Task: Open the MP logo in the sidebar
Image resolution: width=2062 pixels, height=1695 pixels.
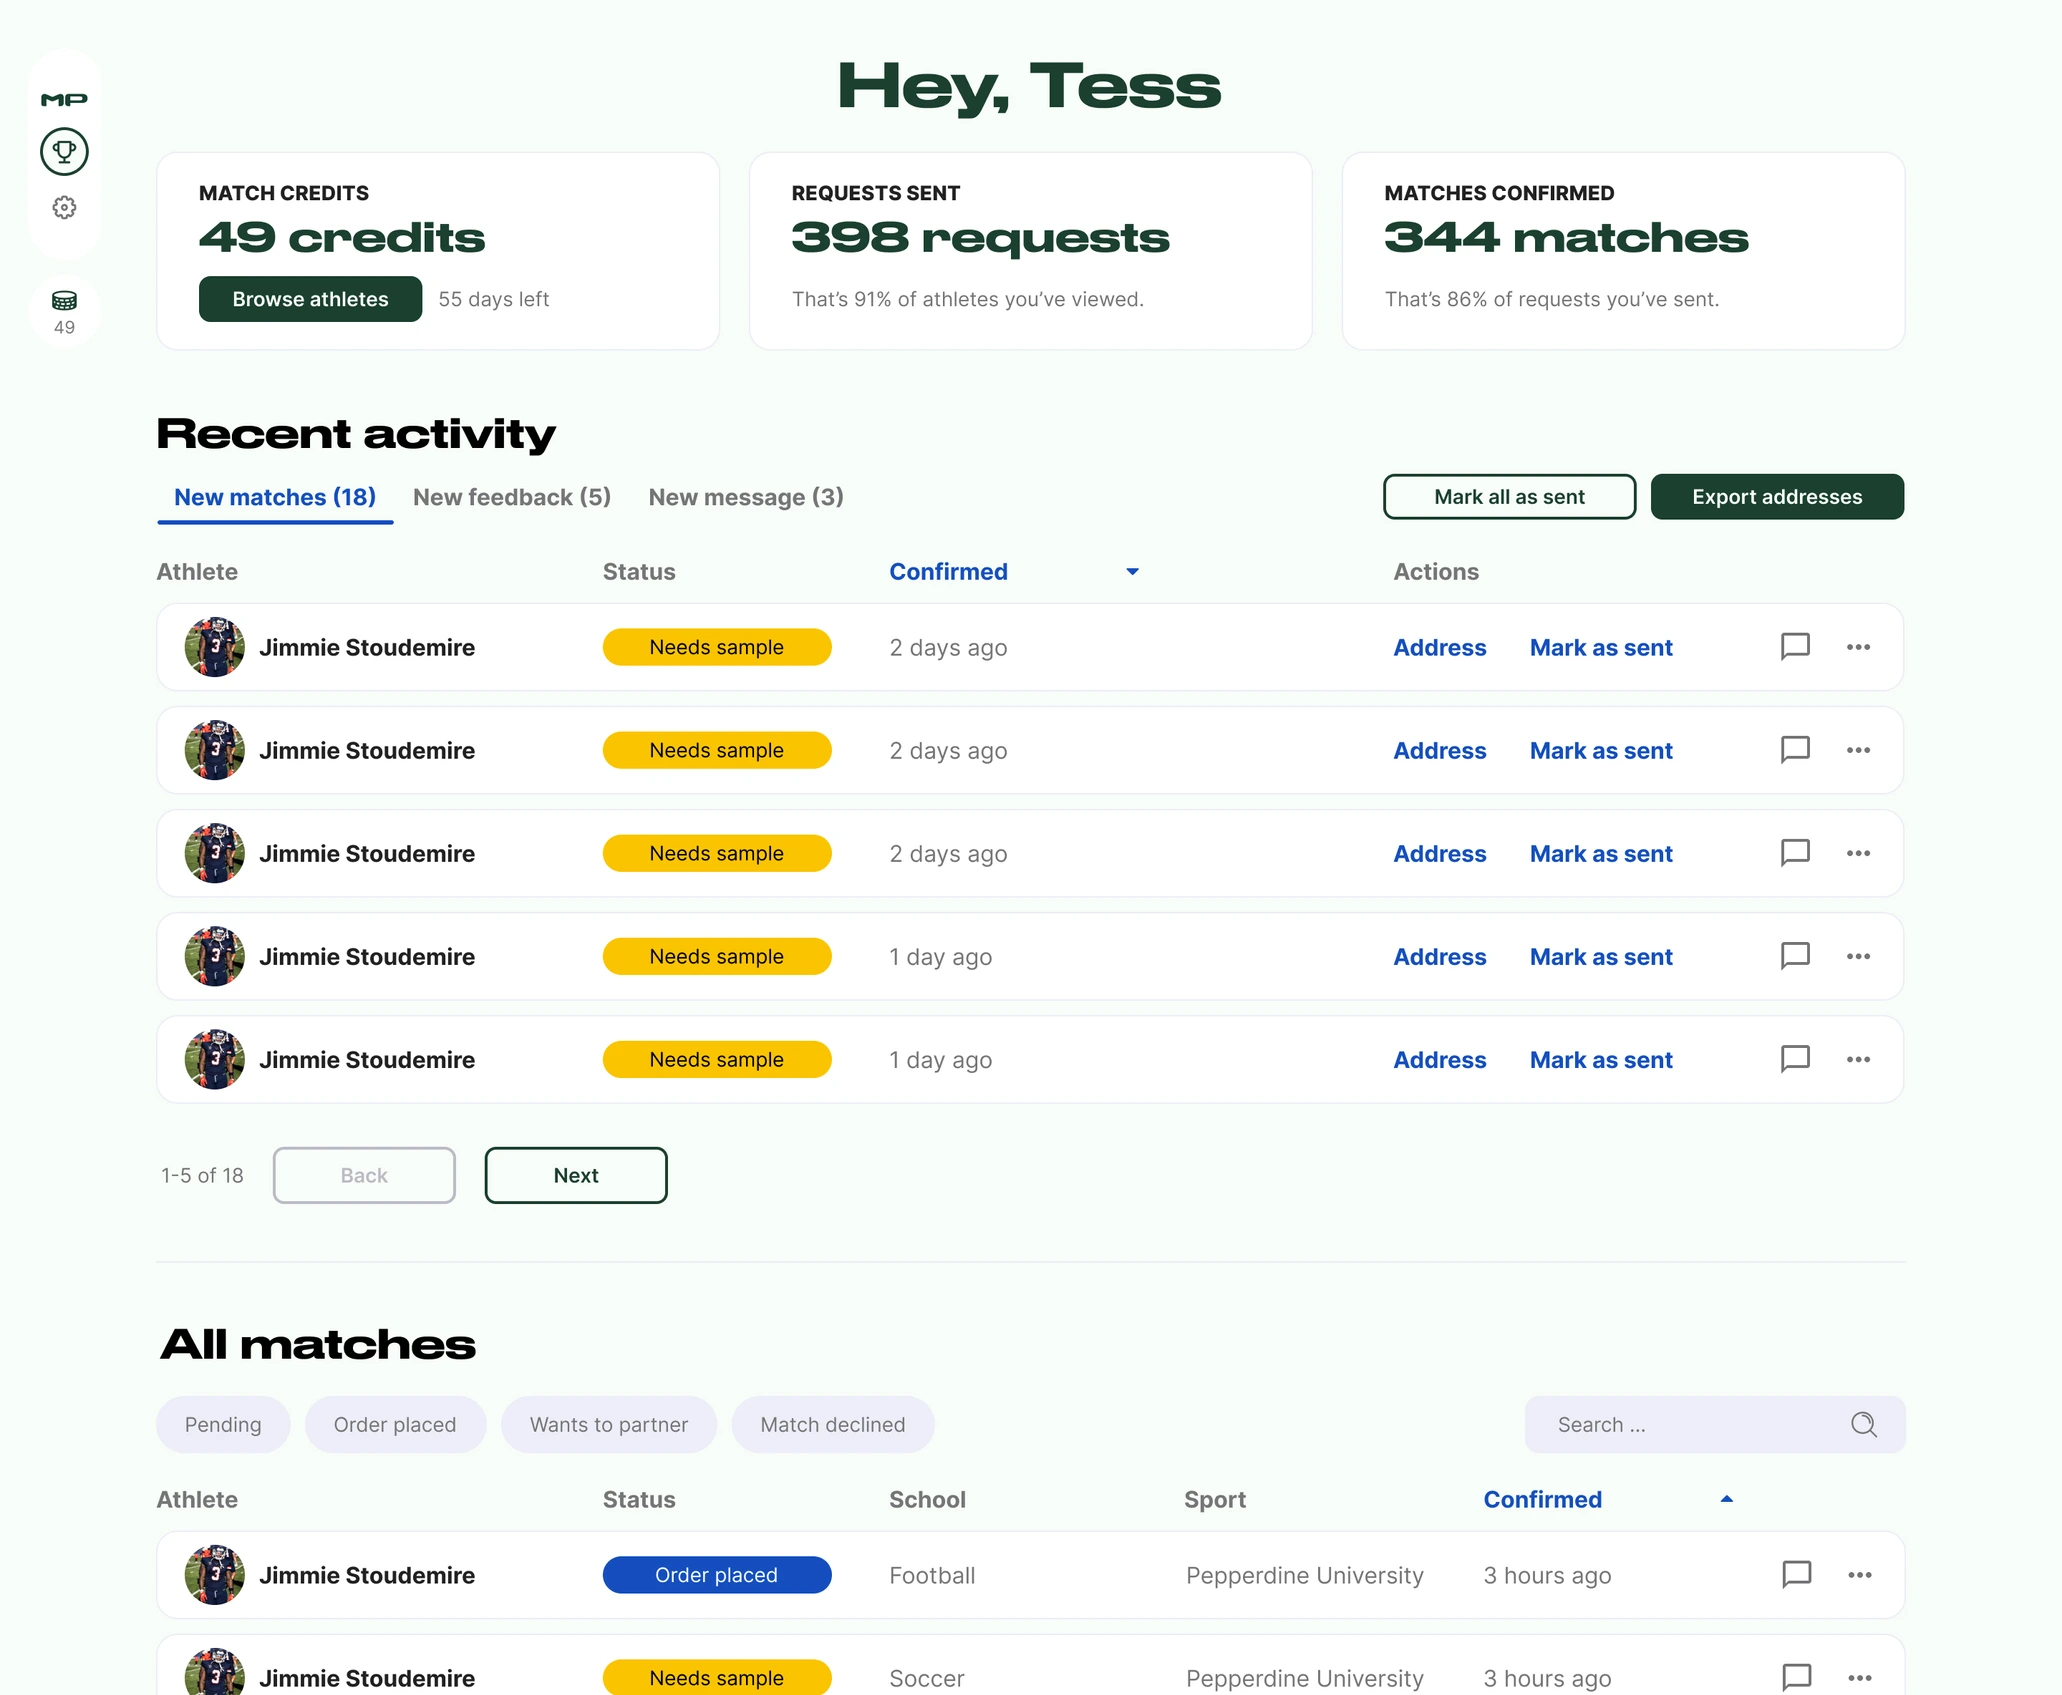Action: tap(64, 98)
